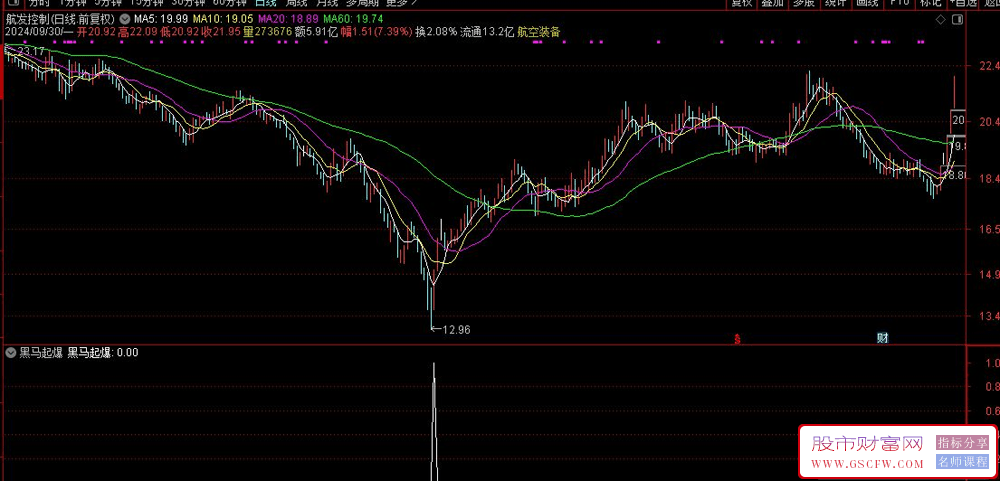Open the F10 company info button
1000x481 pixels.
(x=899, y=3)
